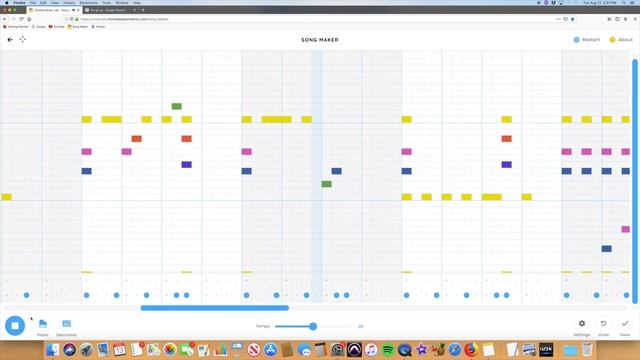Adjust the Tempo slider handle
The width and height of the screenshot is (640, 360).
coord(313,326)
